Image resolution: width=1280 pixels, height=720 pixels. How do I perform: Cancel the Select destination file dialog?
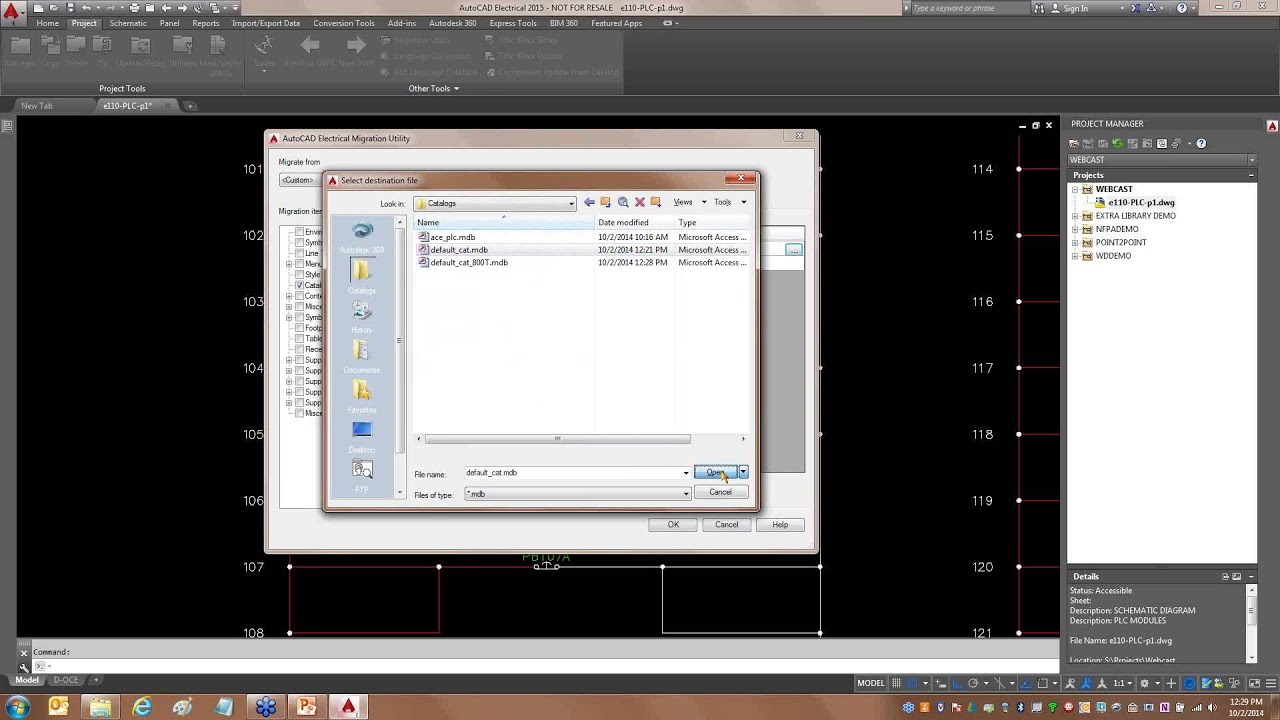[x=720, y=492]
